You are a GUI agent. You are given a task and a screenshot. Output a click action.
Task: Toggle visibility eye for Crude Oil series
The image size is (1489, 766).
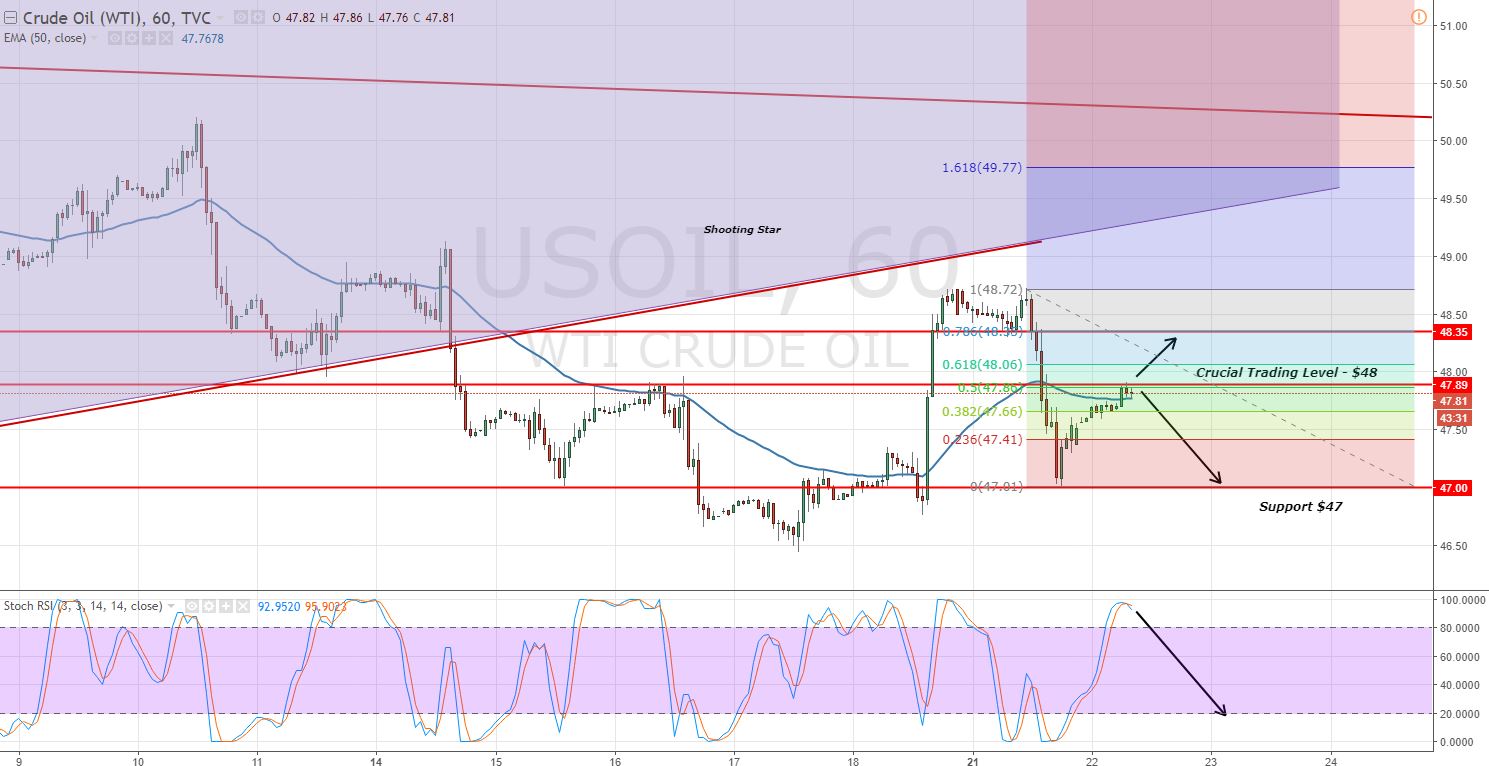[240, 17]
